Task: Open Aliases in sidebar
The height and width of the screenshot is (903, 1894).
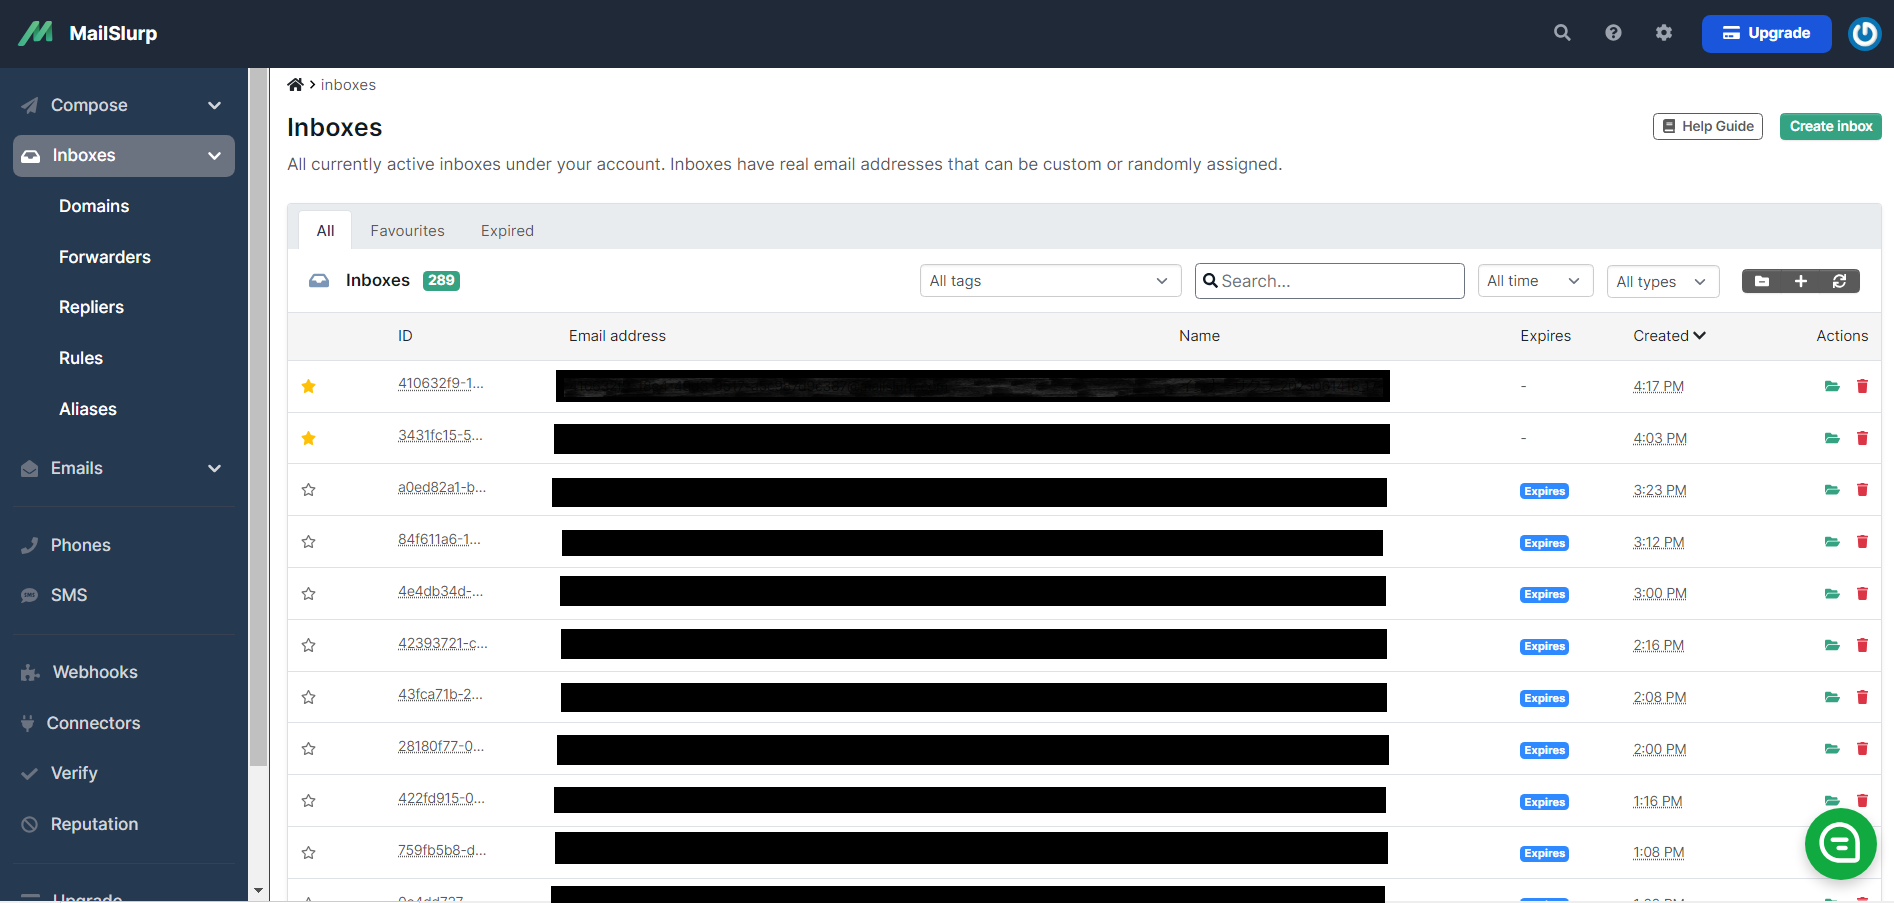Action: (88, 409)
